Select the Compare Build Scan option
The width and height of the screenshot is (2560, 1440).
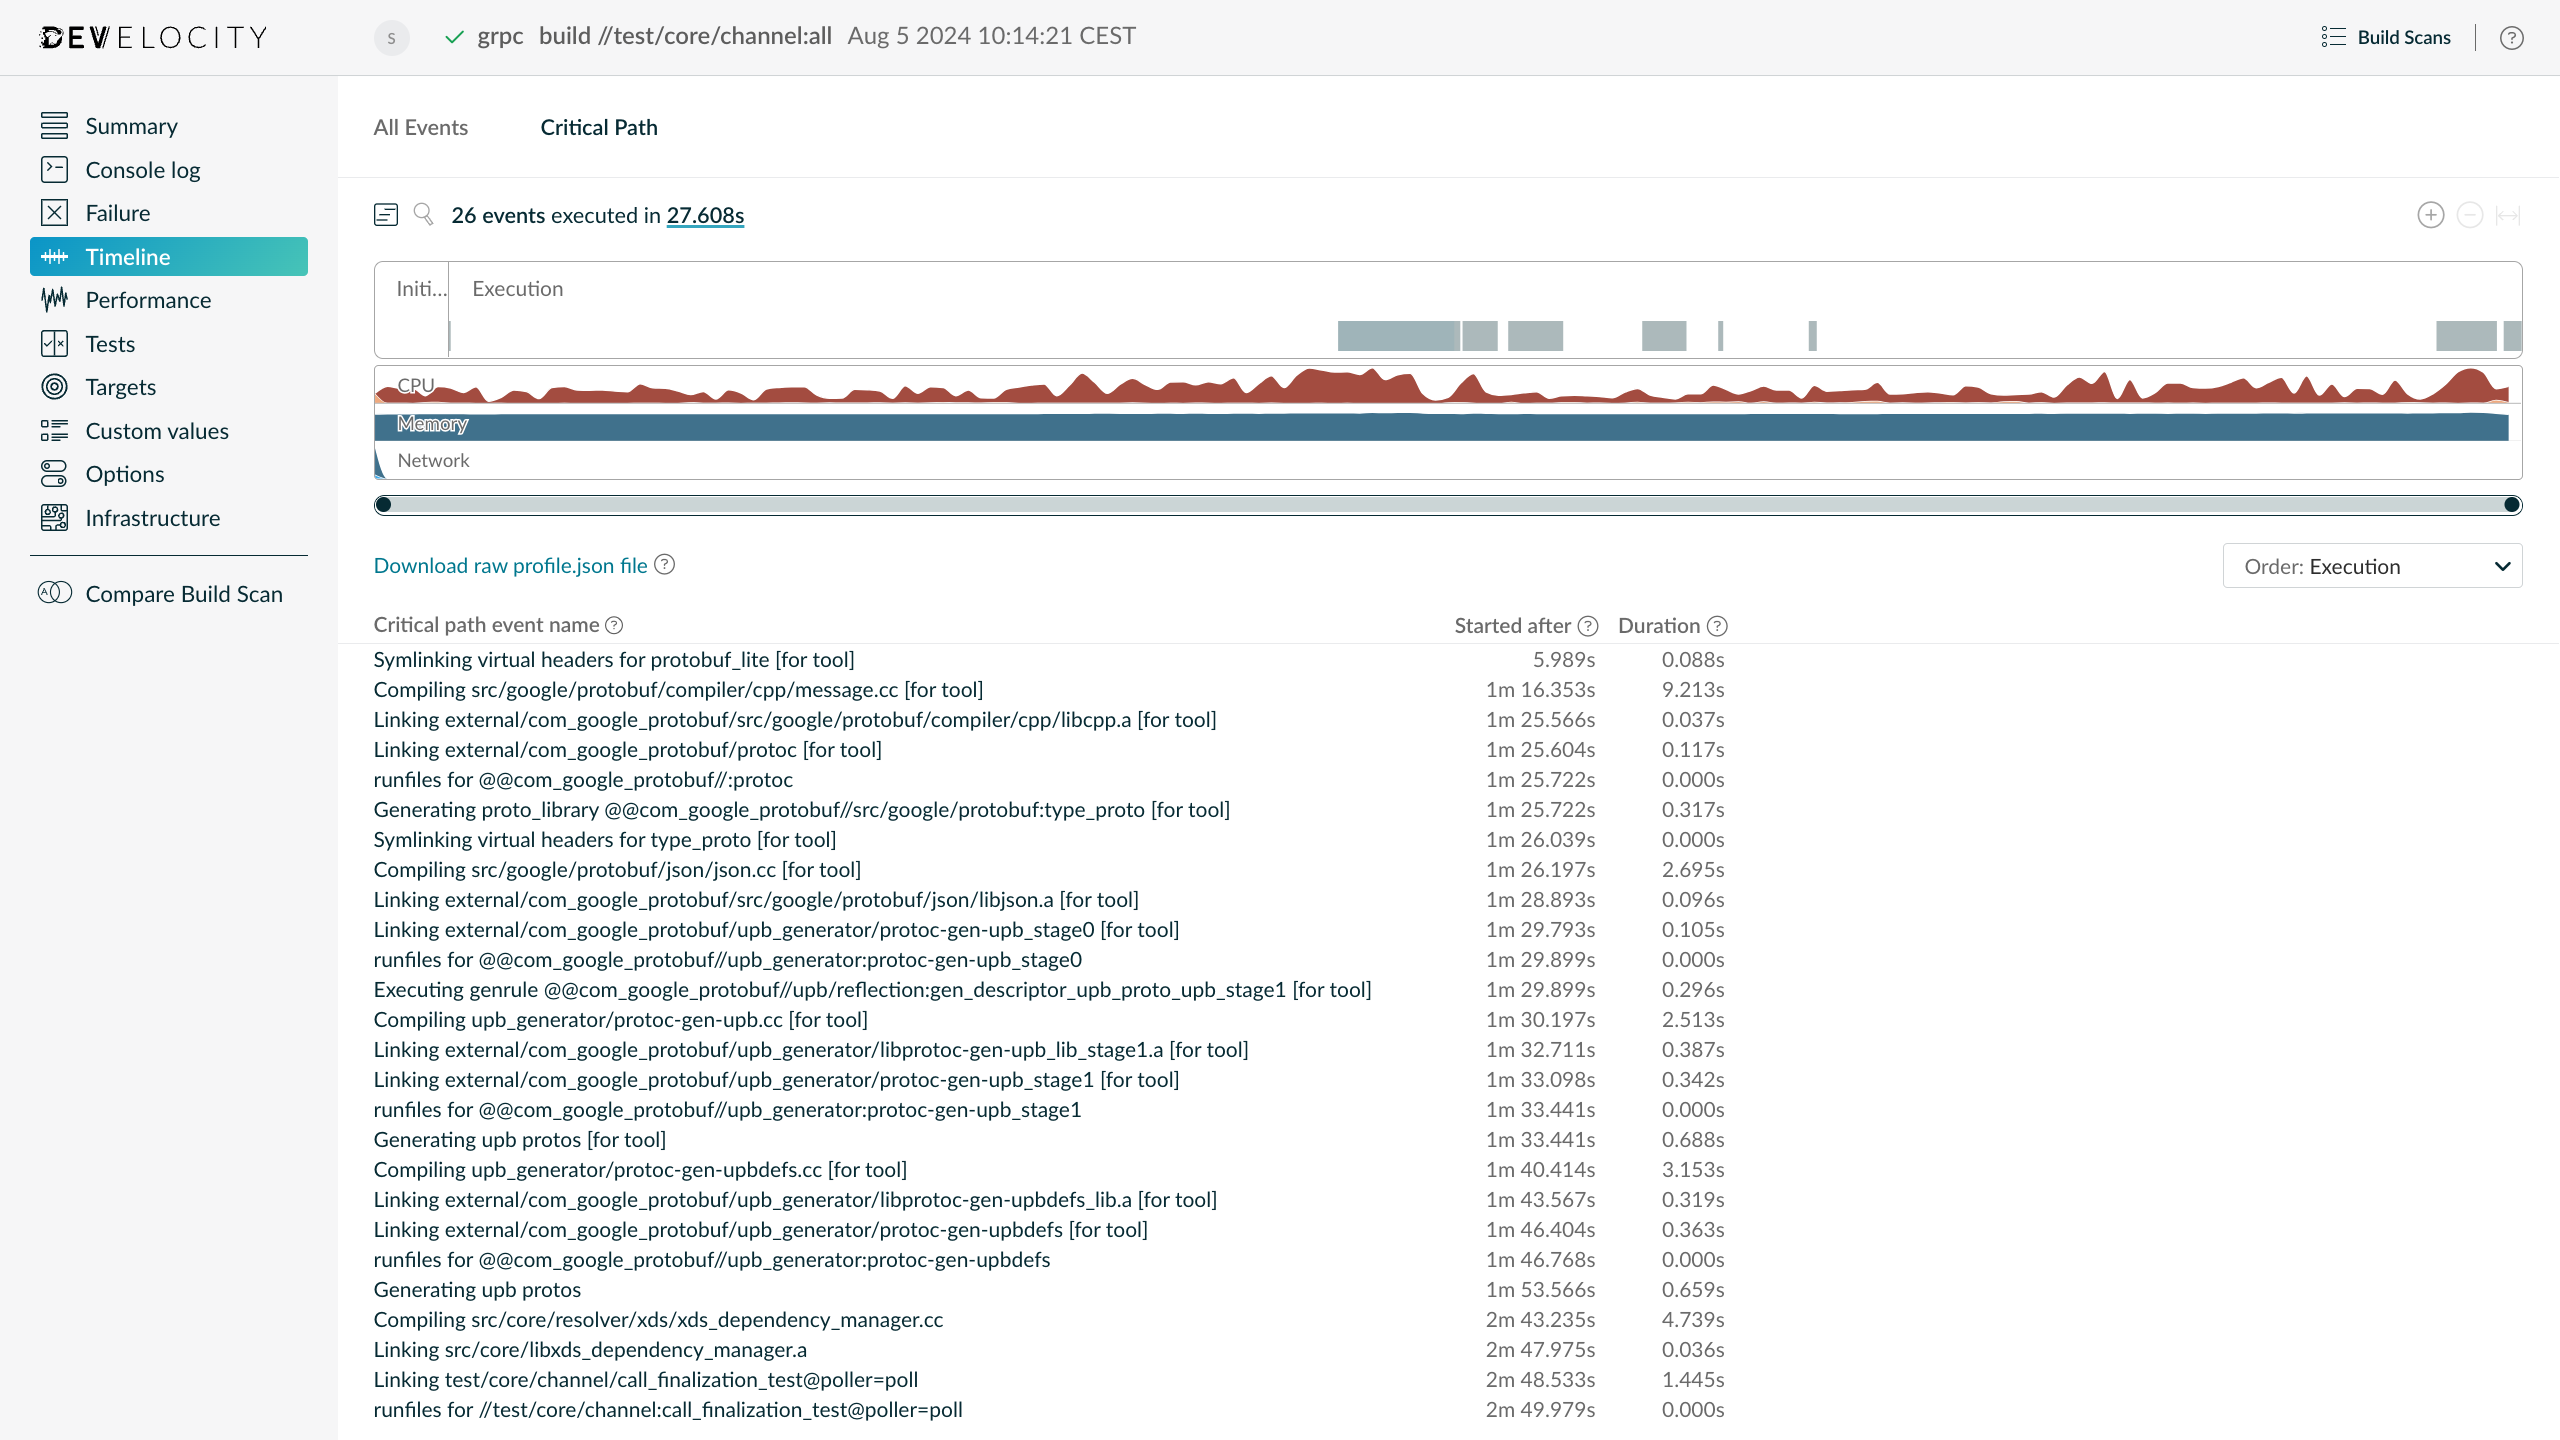pyautogui.click(x=183, y=593)
